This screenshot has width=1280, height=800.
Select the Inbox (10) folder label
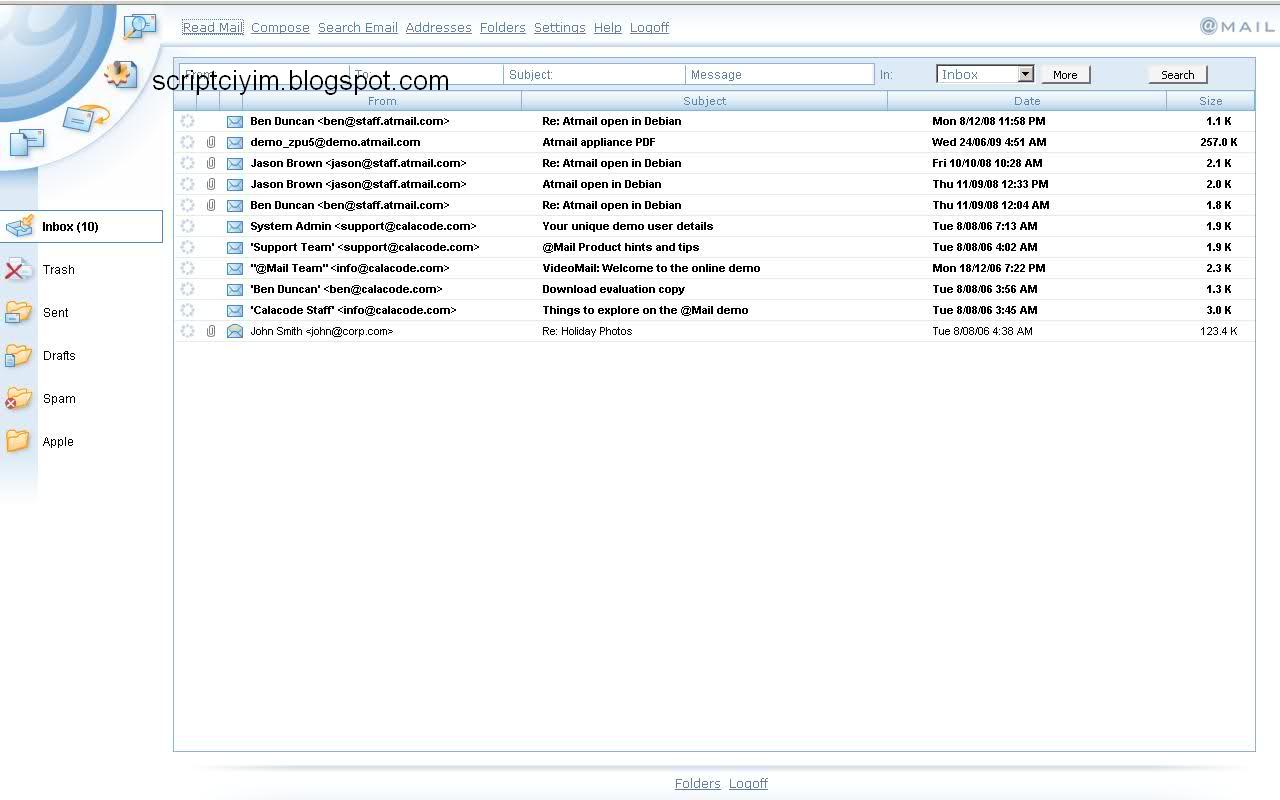click(x=70, y=227)
